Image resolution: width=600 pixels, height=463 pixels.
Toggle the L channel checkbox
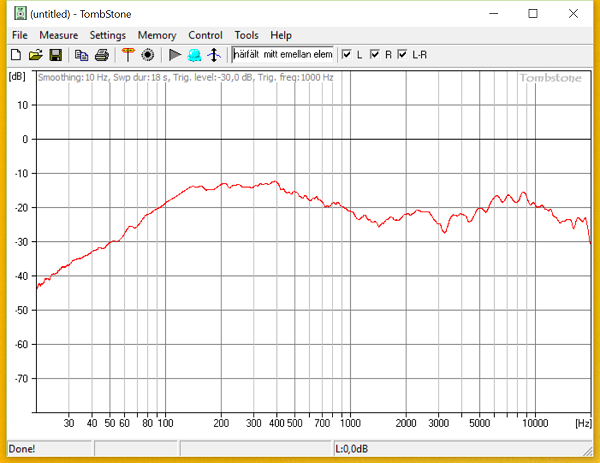347,54
